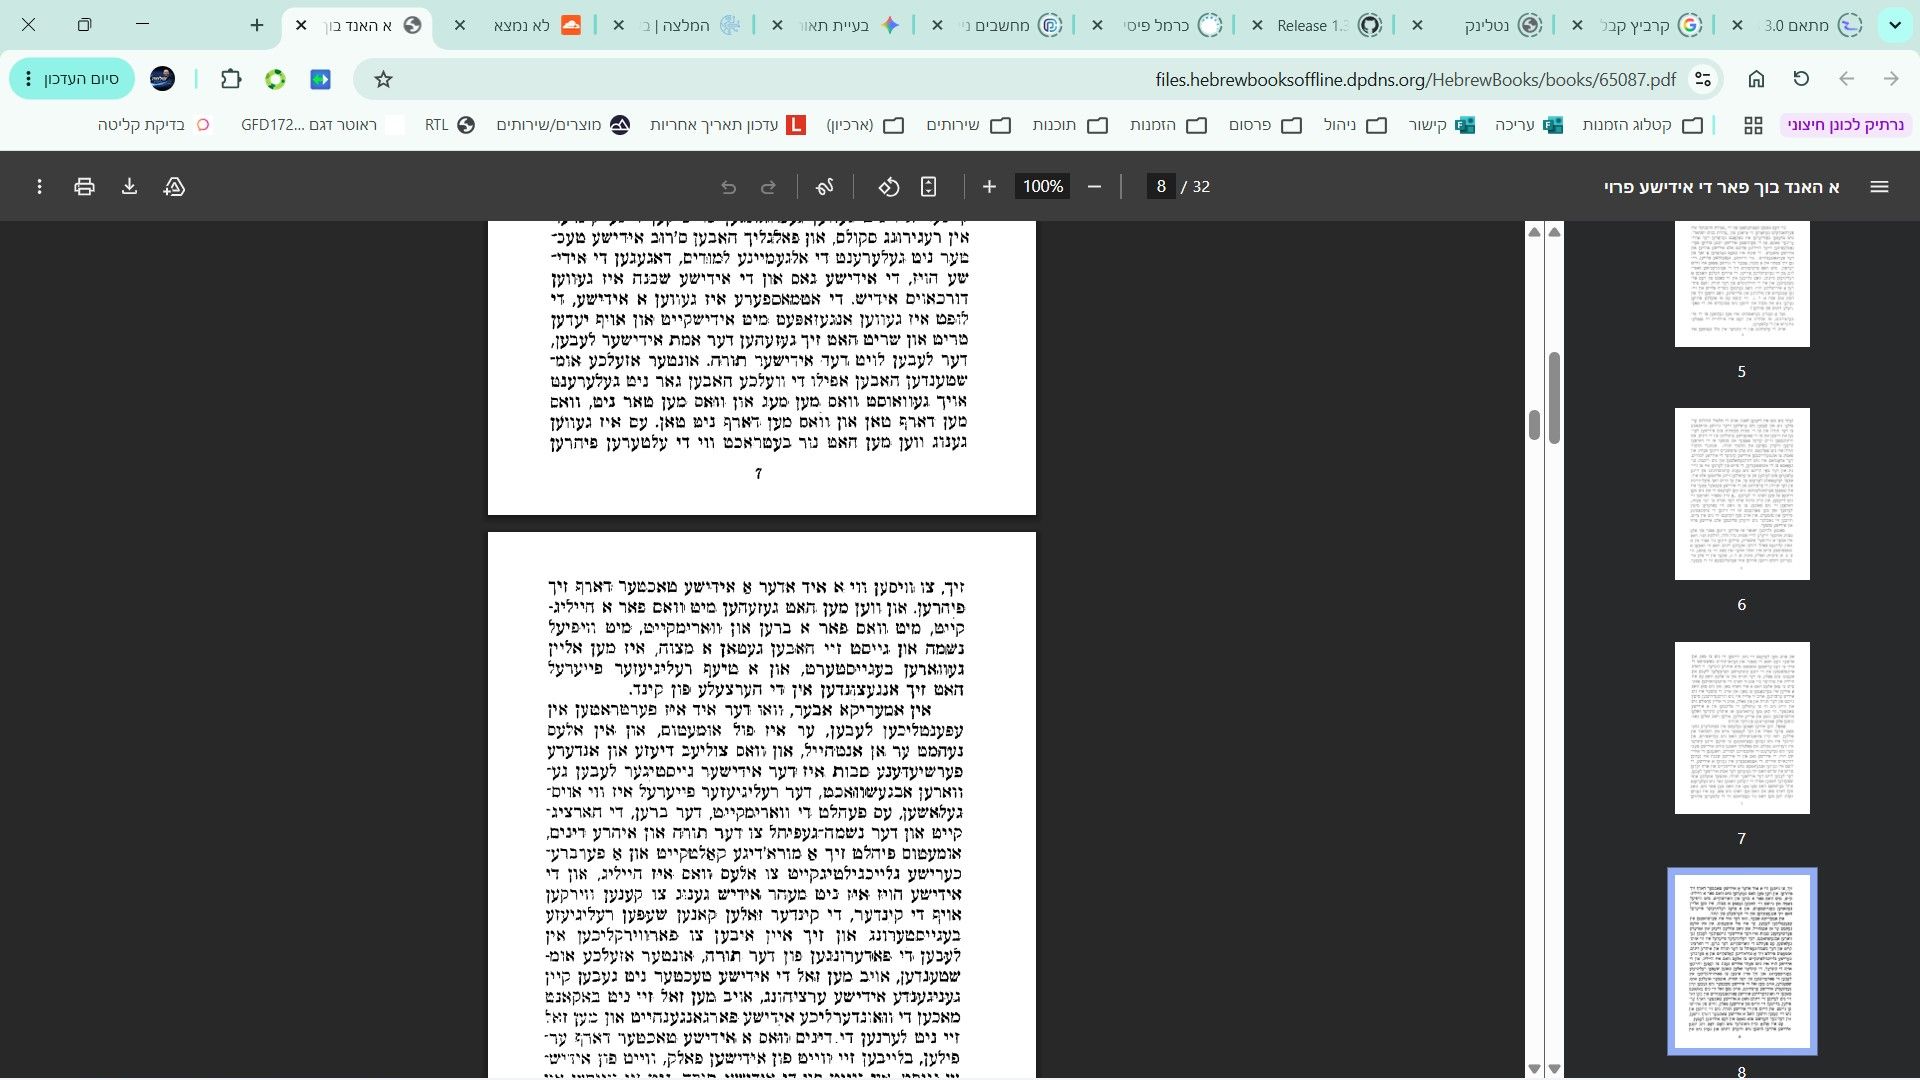Zoom in with the plus button
The height and width of the screenshot is (1080, 1920).
(x=989, y=187)
